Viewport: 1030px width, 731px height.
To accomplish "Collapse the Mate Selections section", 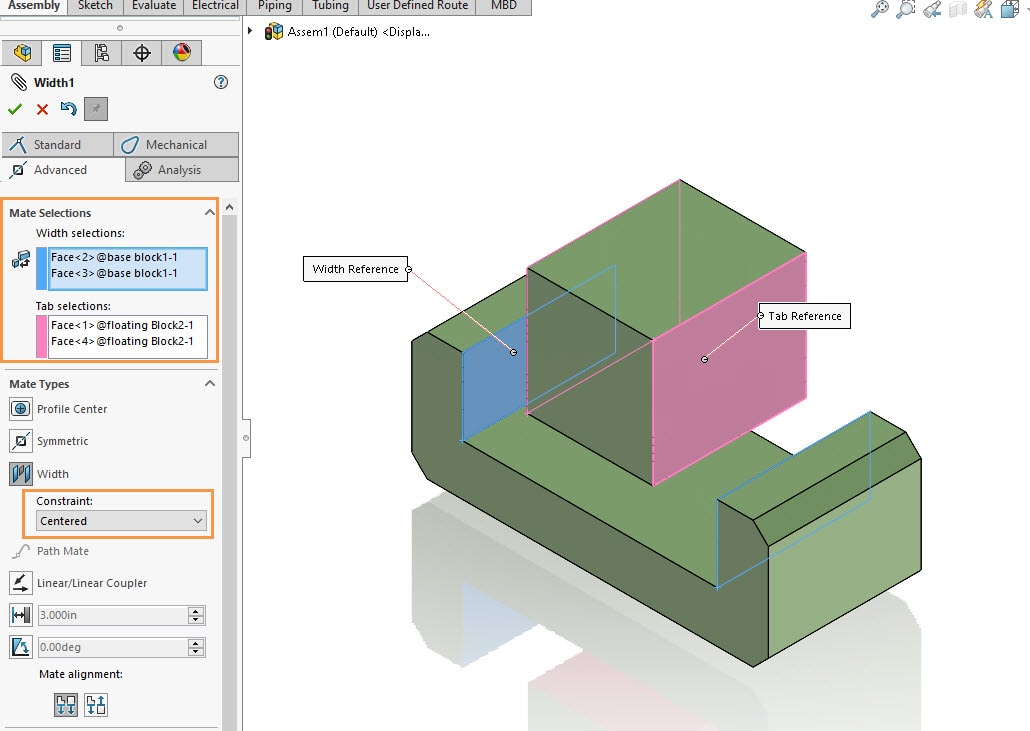I will [x=210, y=212].
